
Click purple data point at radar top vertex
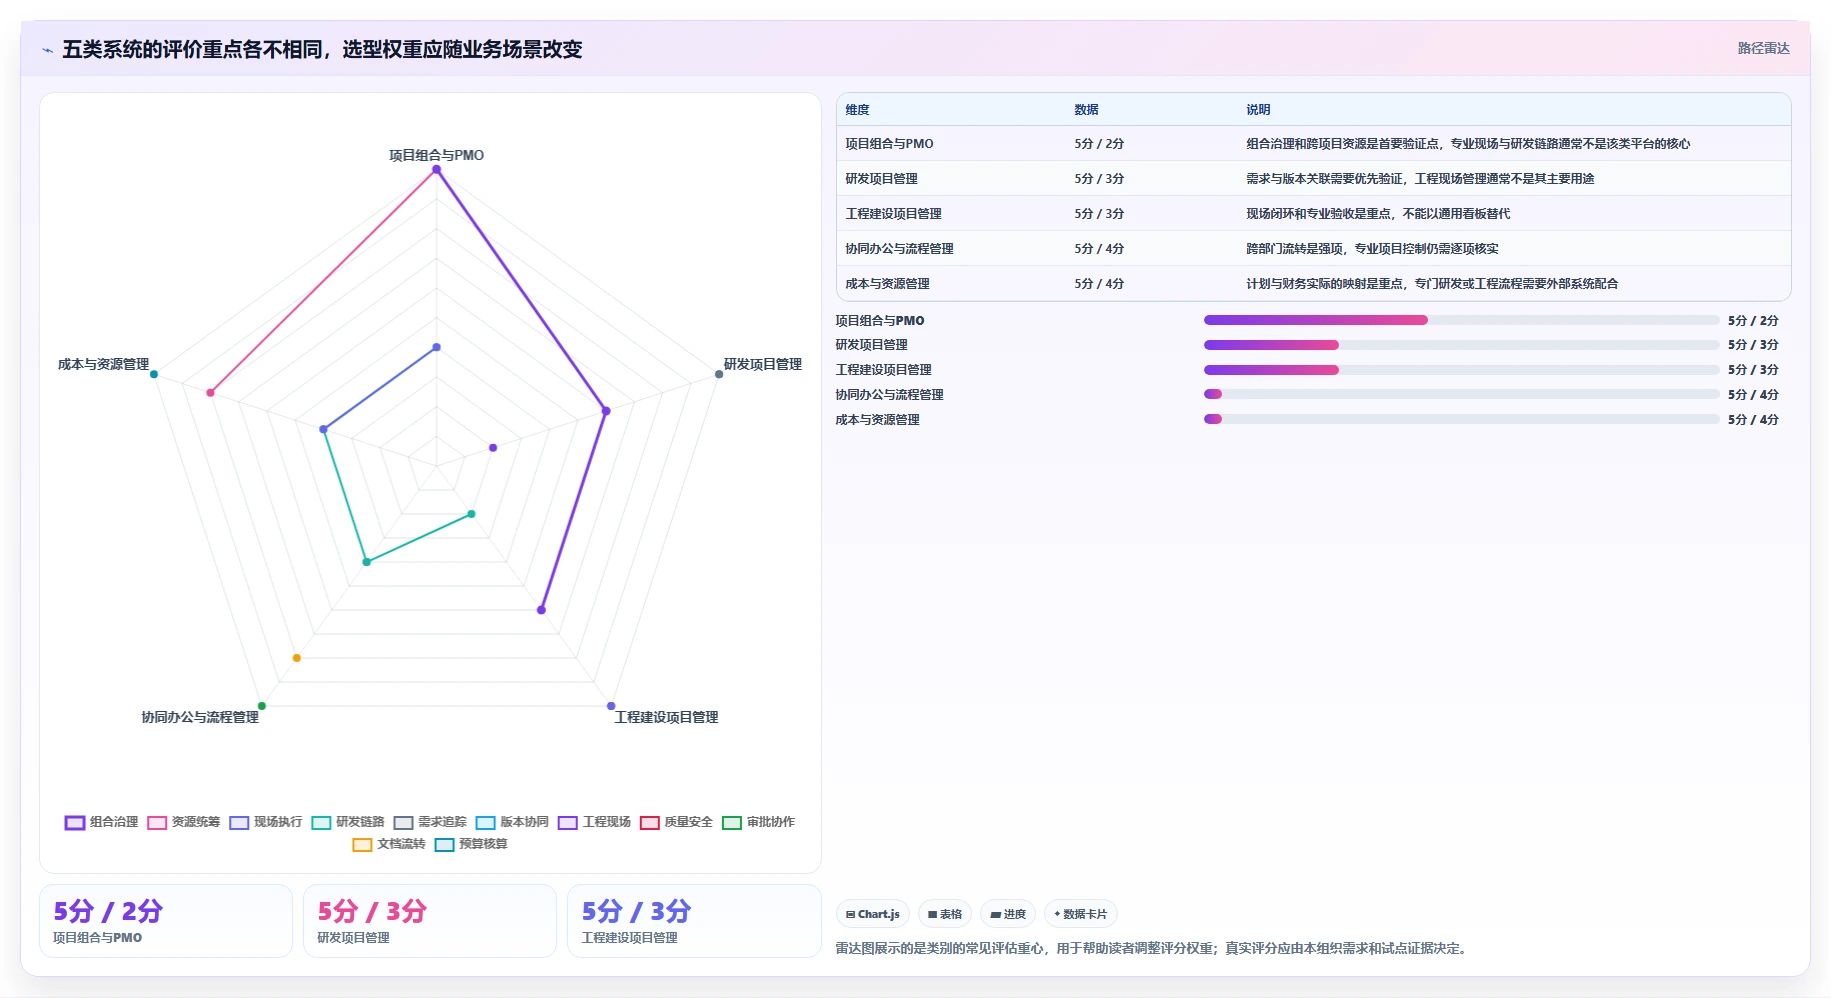coord(436,170)
